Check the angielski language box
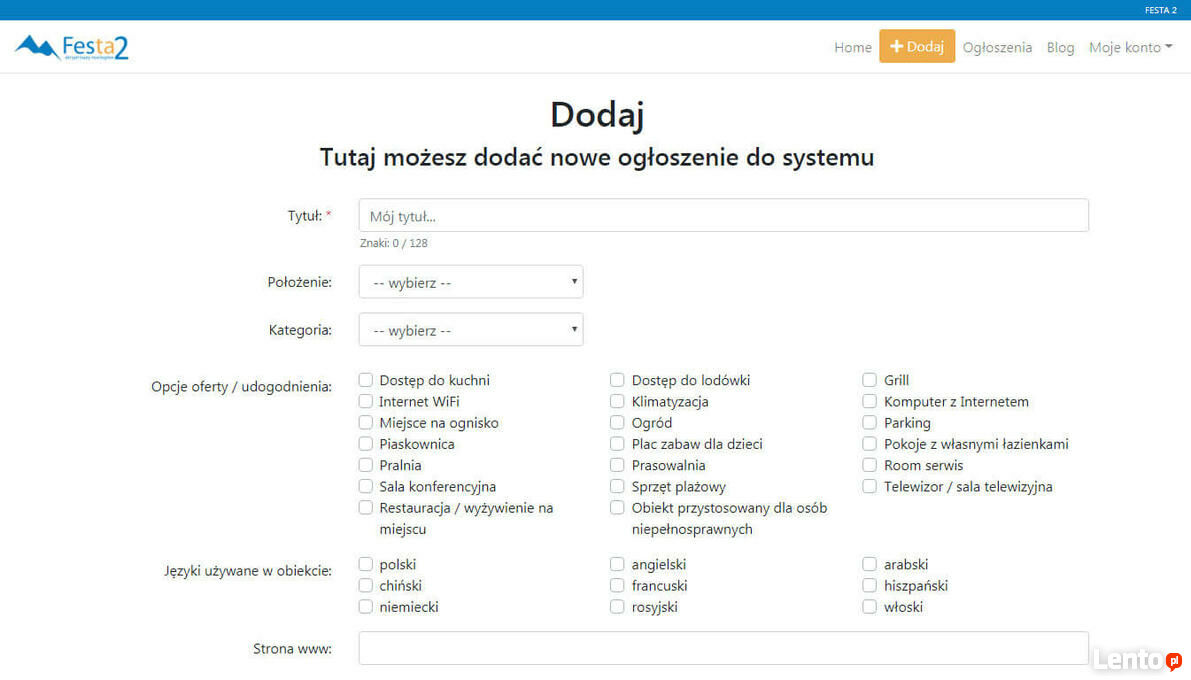1191x680 pixels. [618, 565]
